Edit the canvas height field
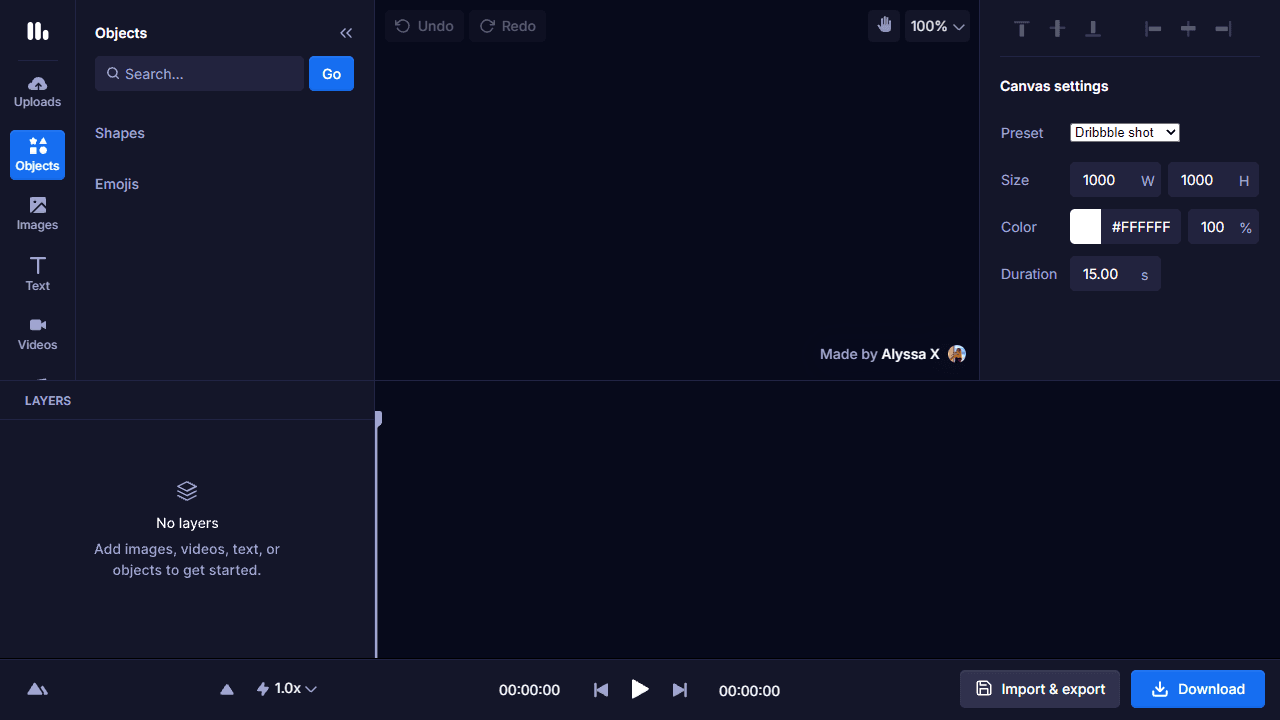 point(1213,180)
